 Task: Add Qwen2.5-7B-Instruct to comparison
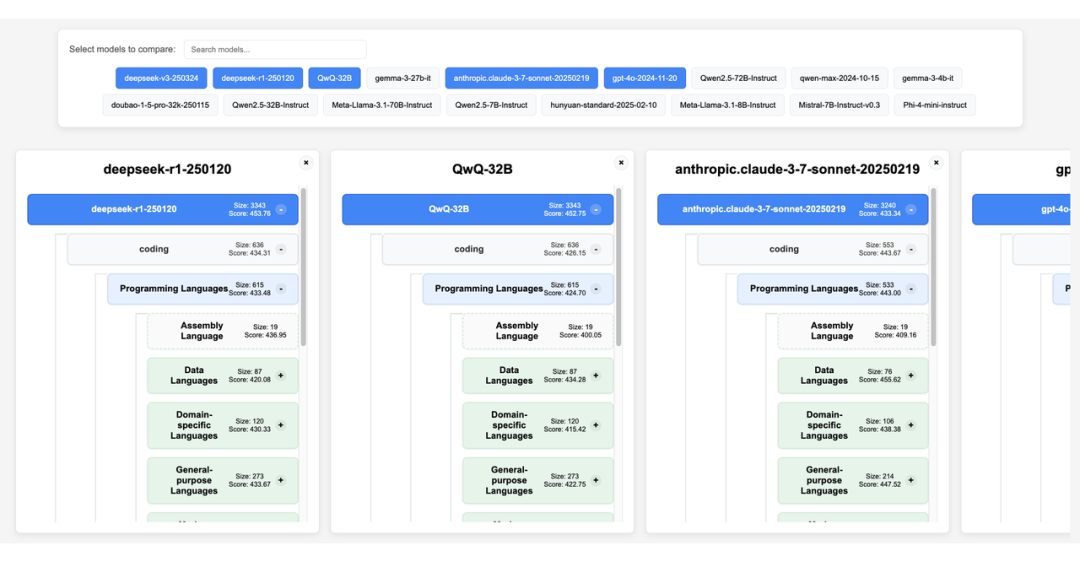click(x=491, y=105)
